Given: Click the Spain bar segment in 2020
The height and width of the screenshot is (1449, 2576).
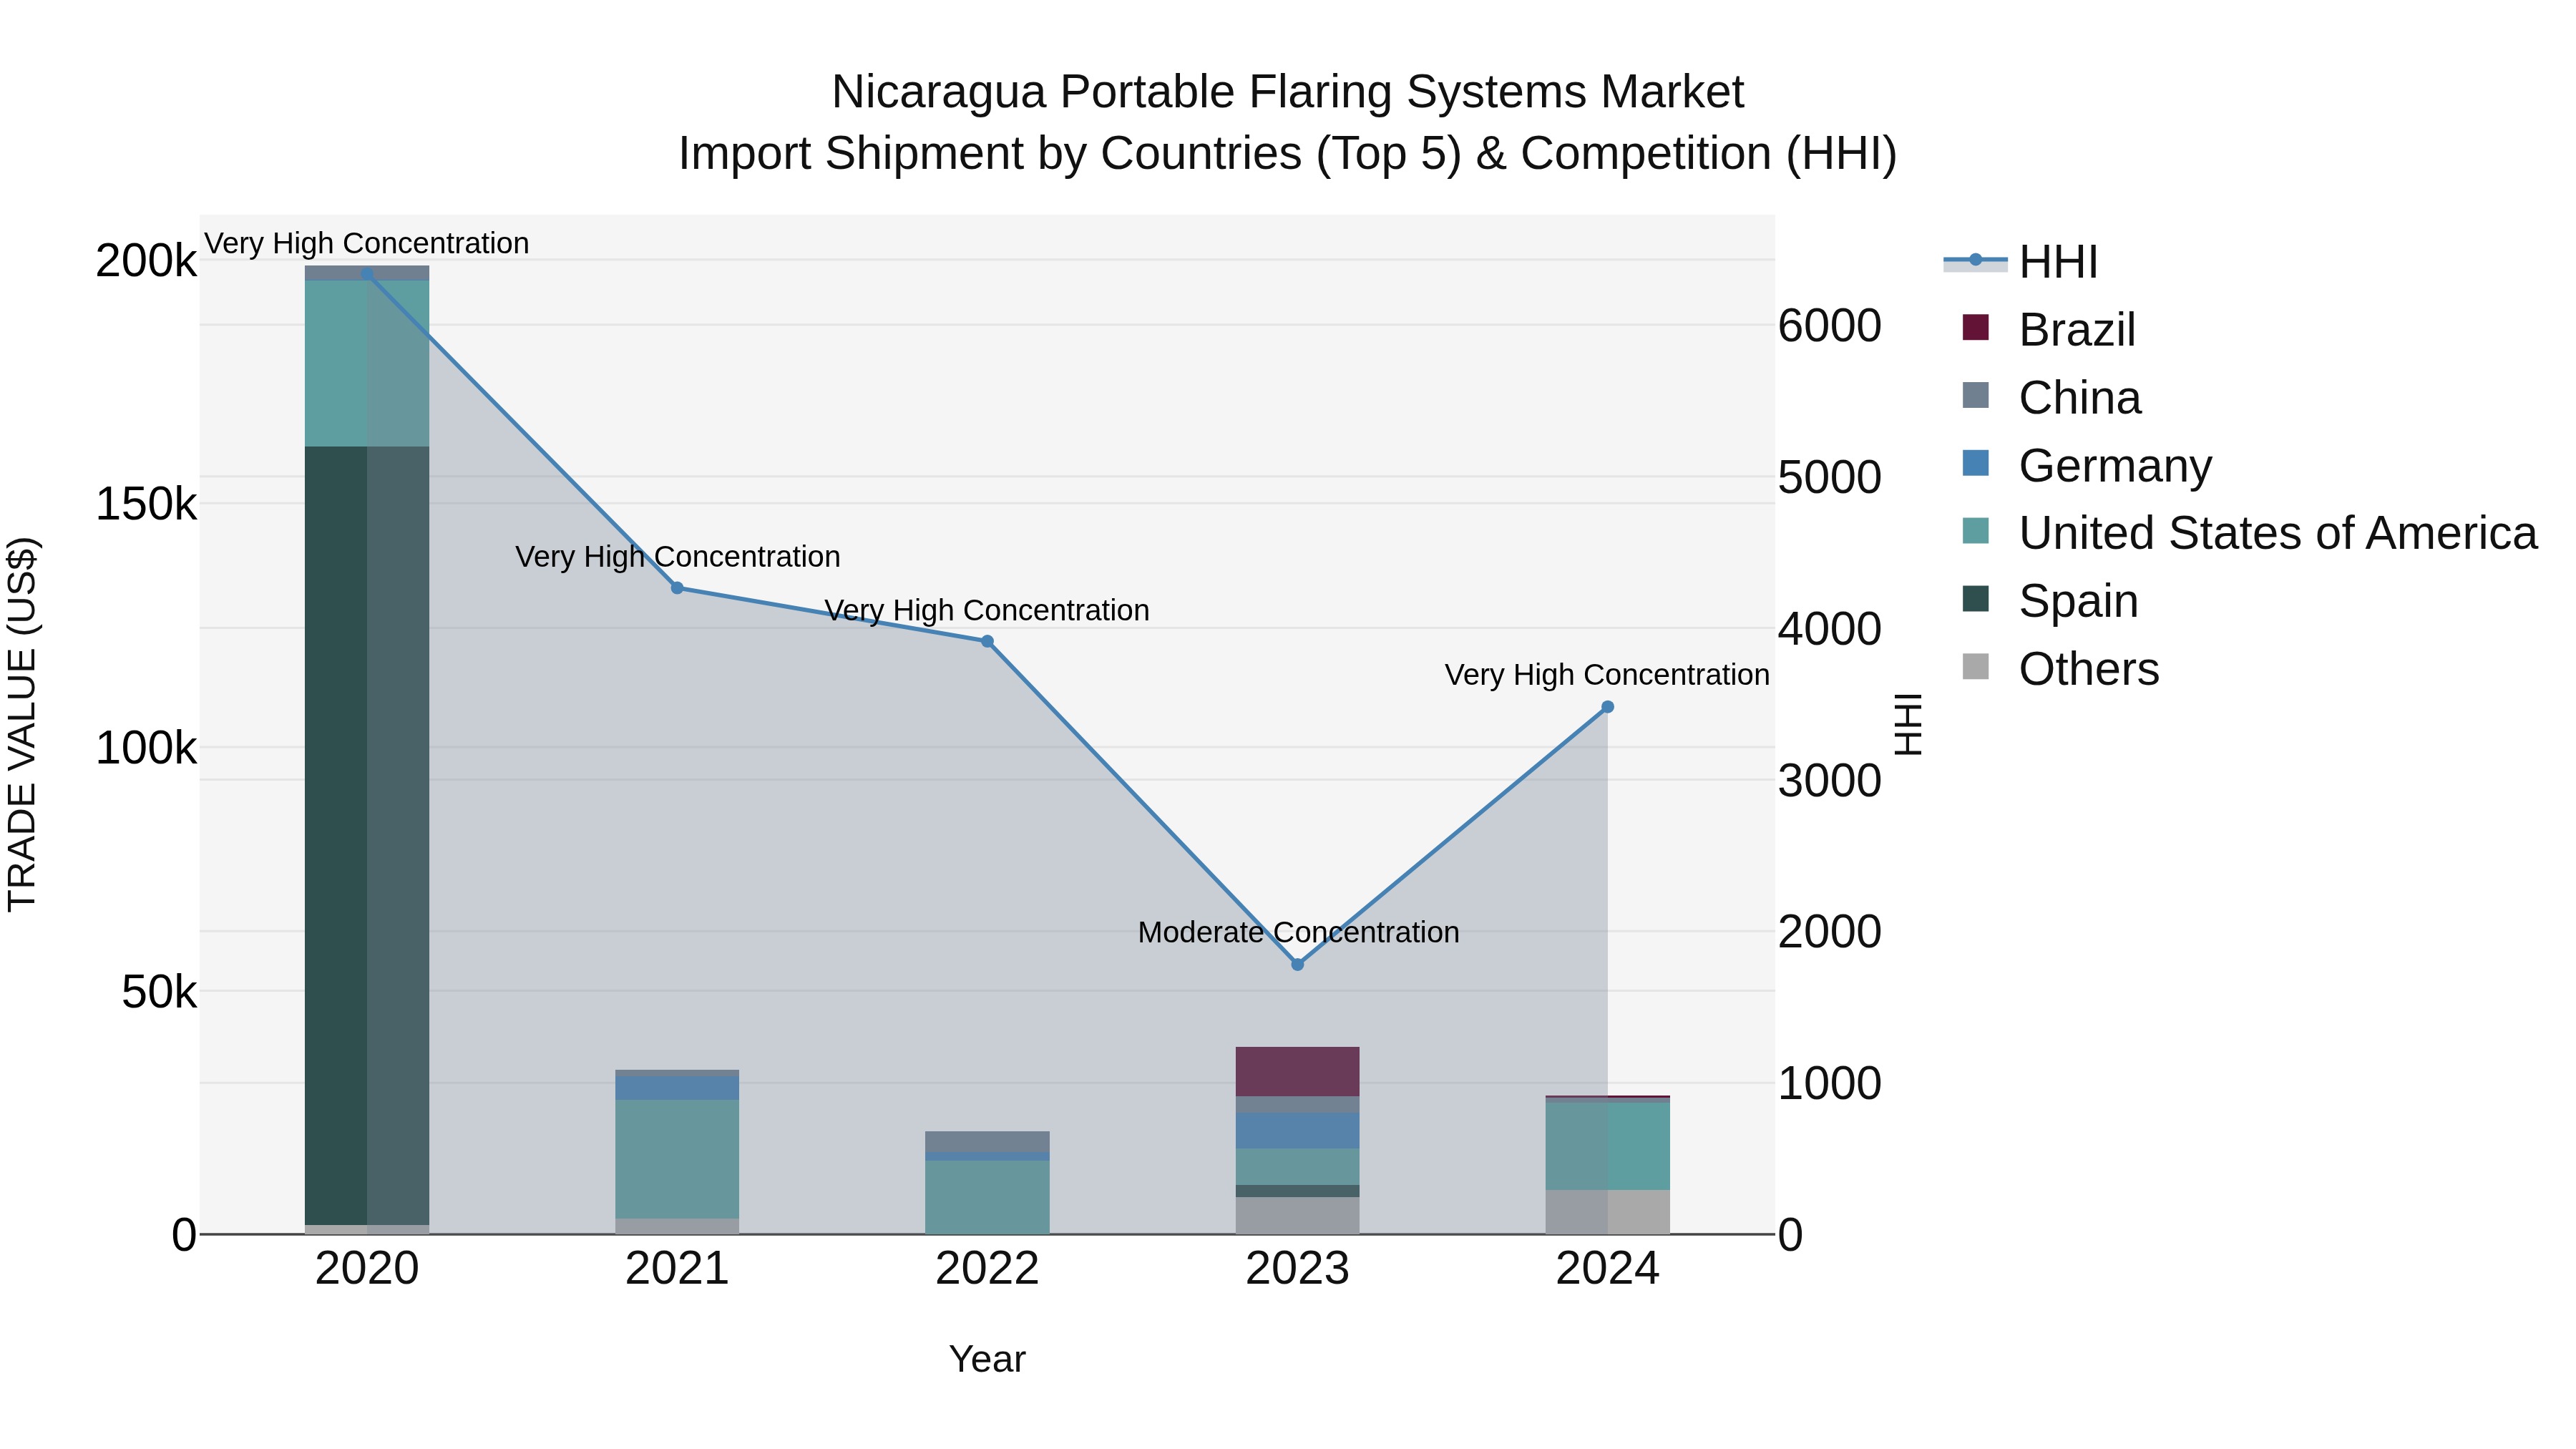Looking at the screenshot, I should click(367, 835).
